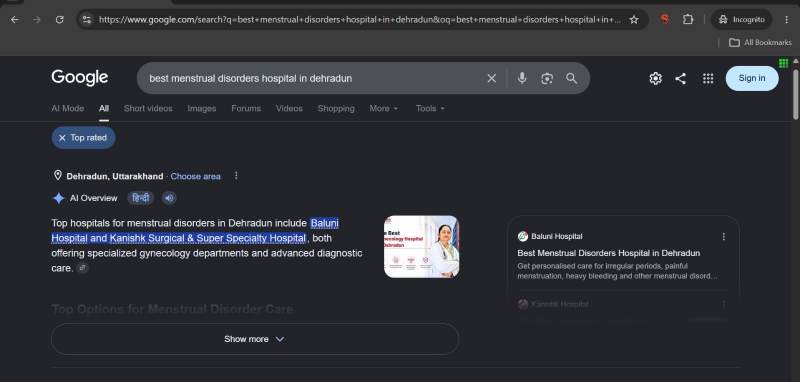
Task: Clear search text with X icon
Action: point(491,79)
